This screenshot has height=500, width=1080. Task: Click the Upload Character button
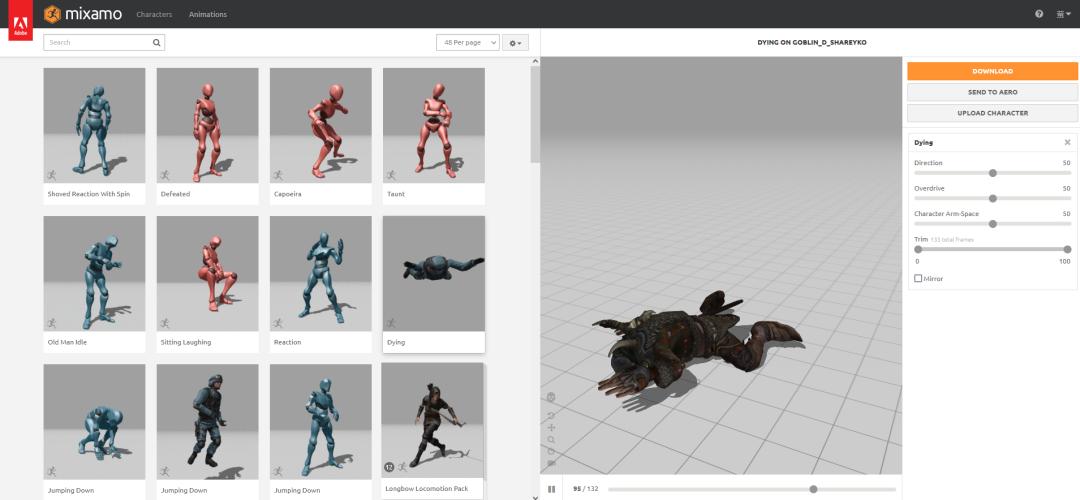(x=992, y=113)
